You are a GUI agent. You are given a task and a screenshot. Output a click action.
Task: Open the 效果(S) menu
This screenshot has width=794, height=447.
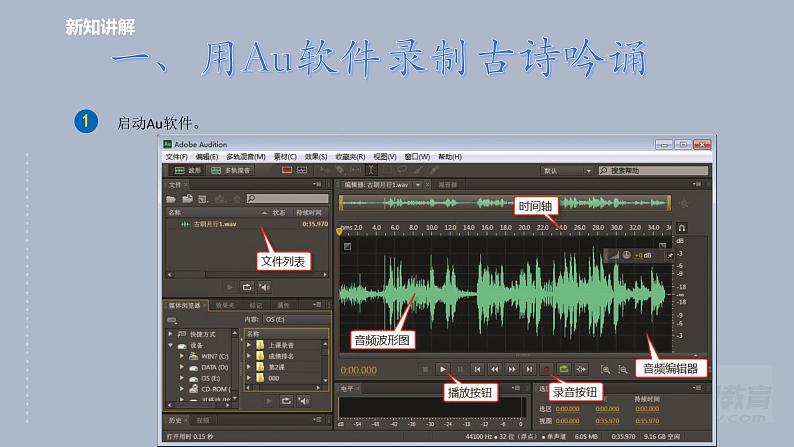[315, 157]
